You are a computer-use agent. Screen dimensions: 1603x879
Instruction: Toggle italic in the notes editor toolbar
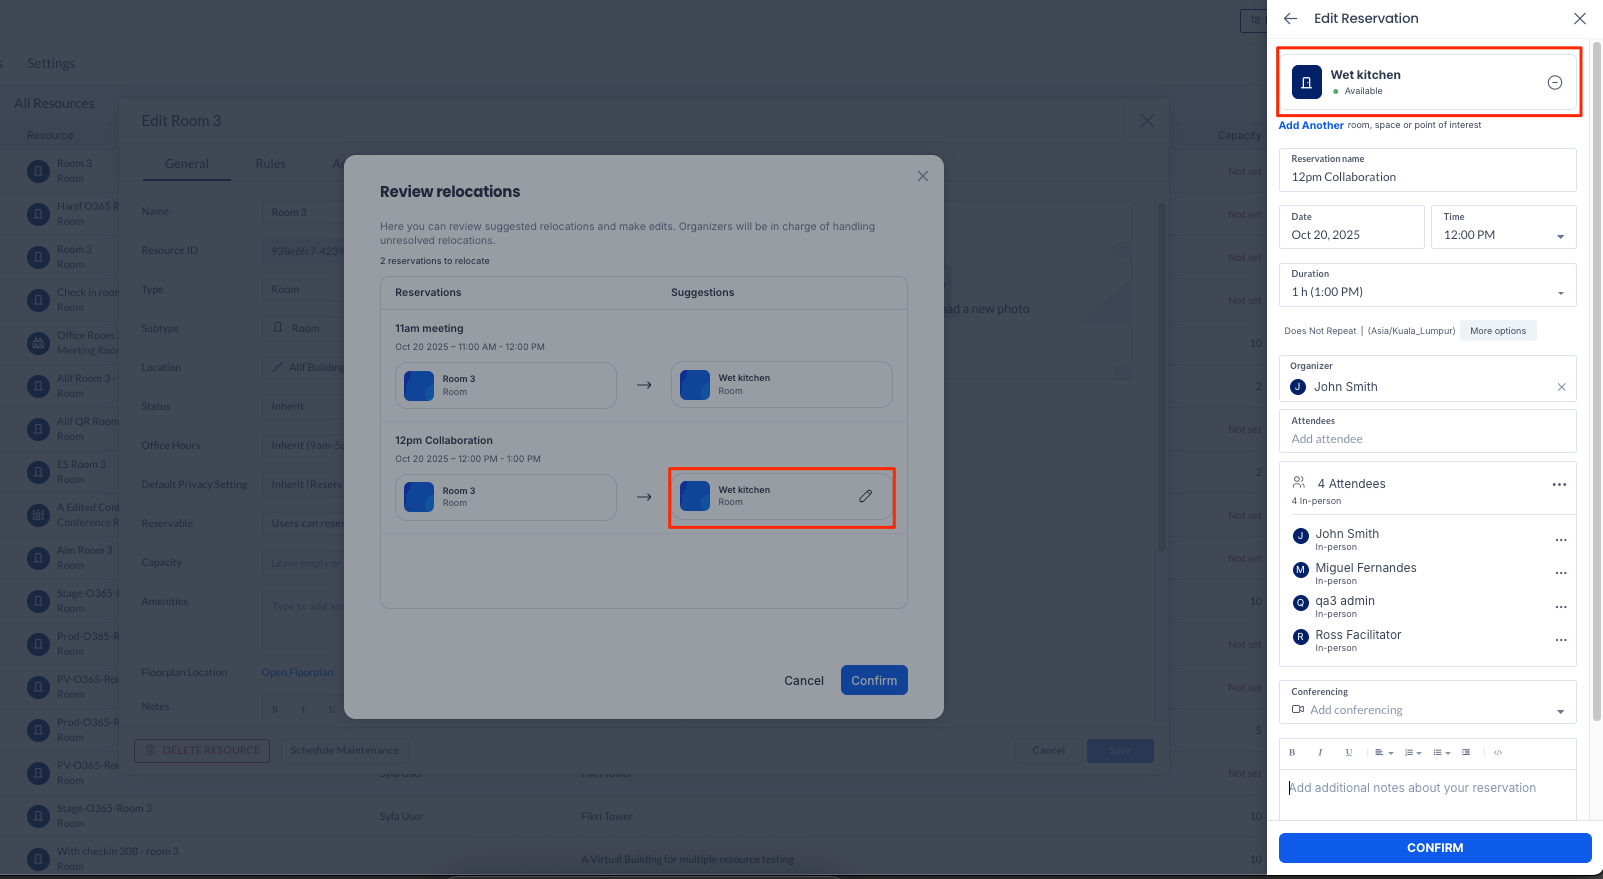tap(1320, 752)
